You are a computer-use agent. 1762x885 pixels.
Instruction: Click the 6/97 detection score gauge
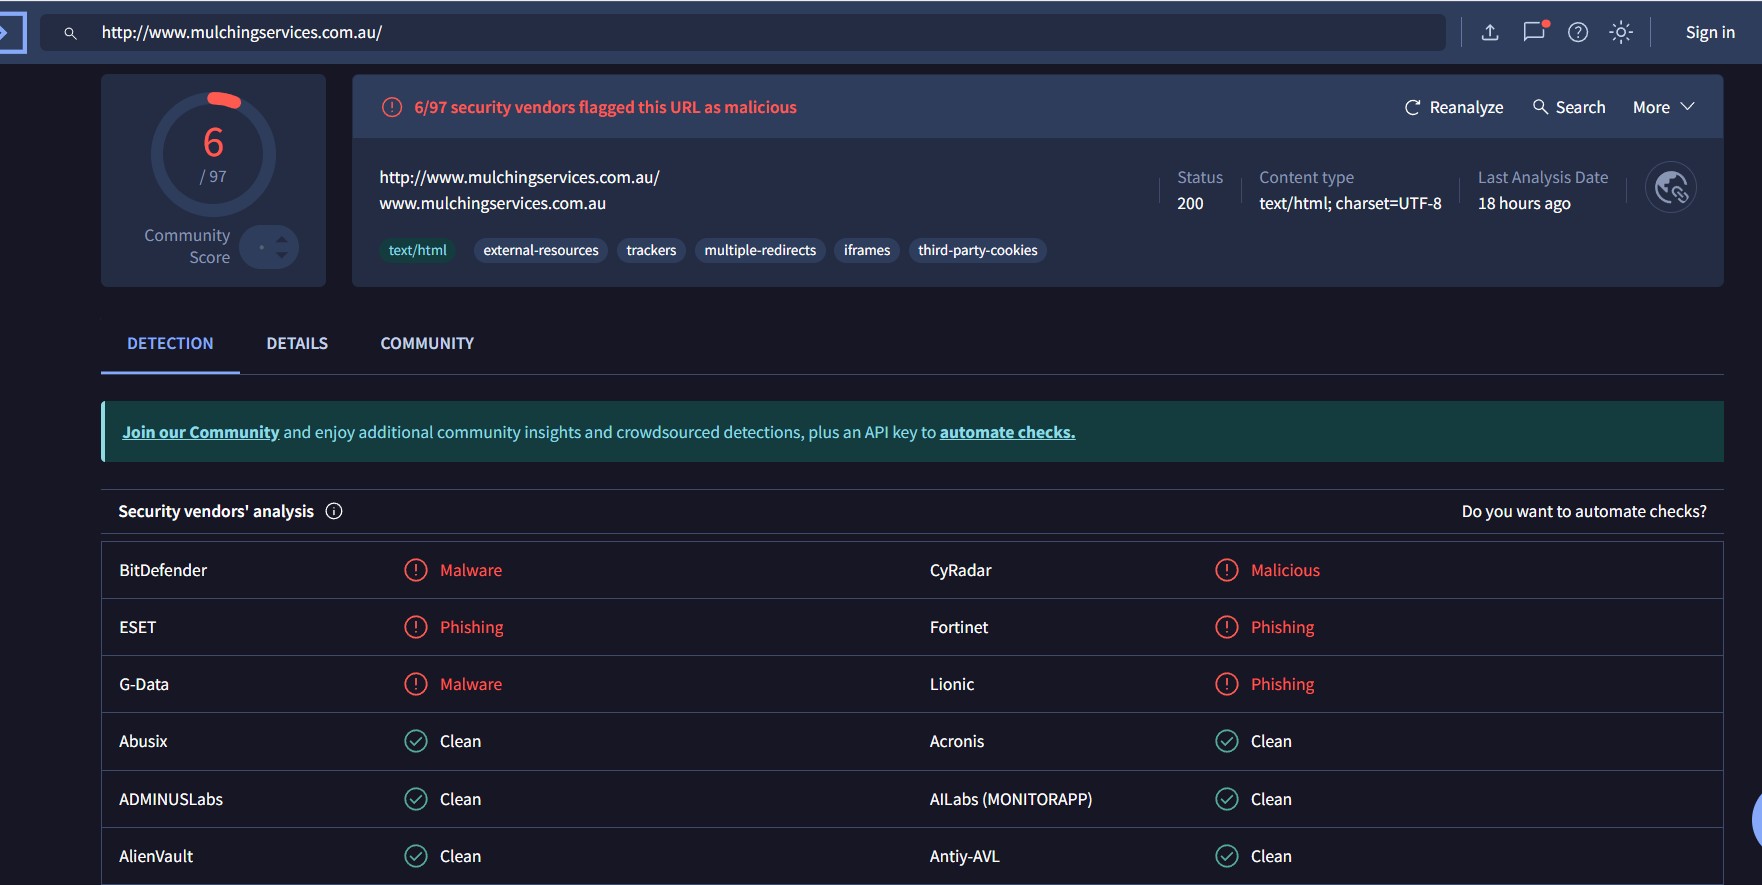(x=213, y=154)
